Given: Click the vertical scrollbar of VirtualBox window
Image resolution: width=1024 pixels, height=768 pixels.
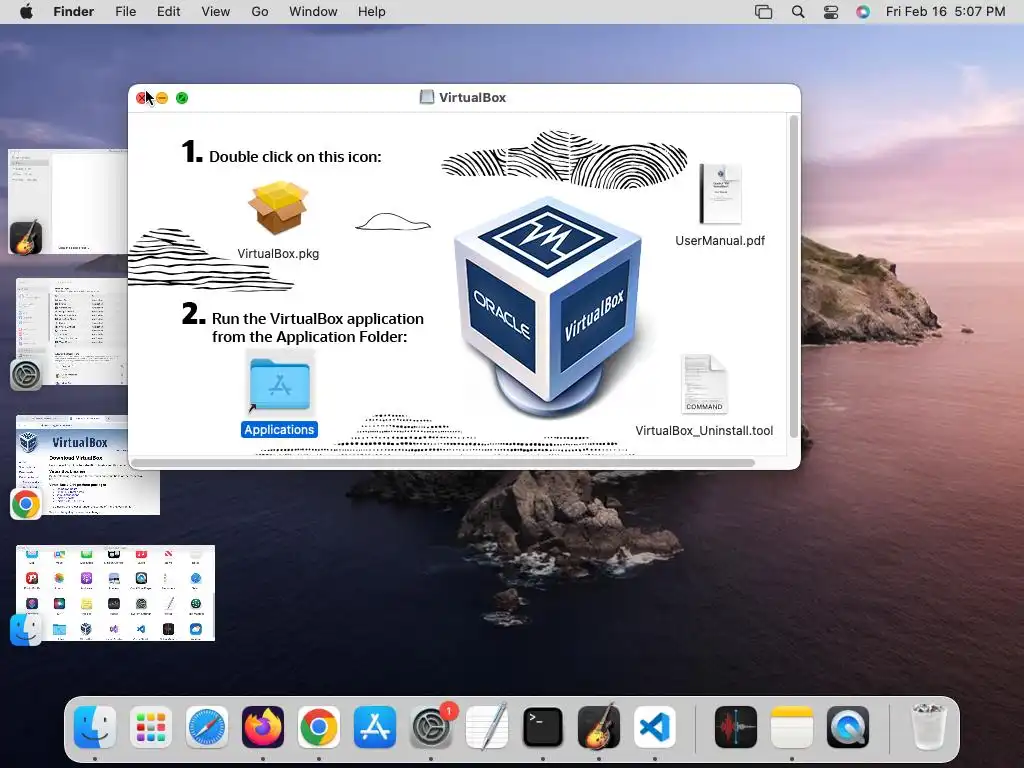Looking at the screenshot, I should 793,277.
